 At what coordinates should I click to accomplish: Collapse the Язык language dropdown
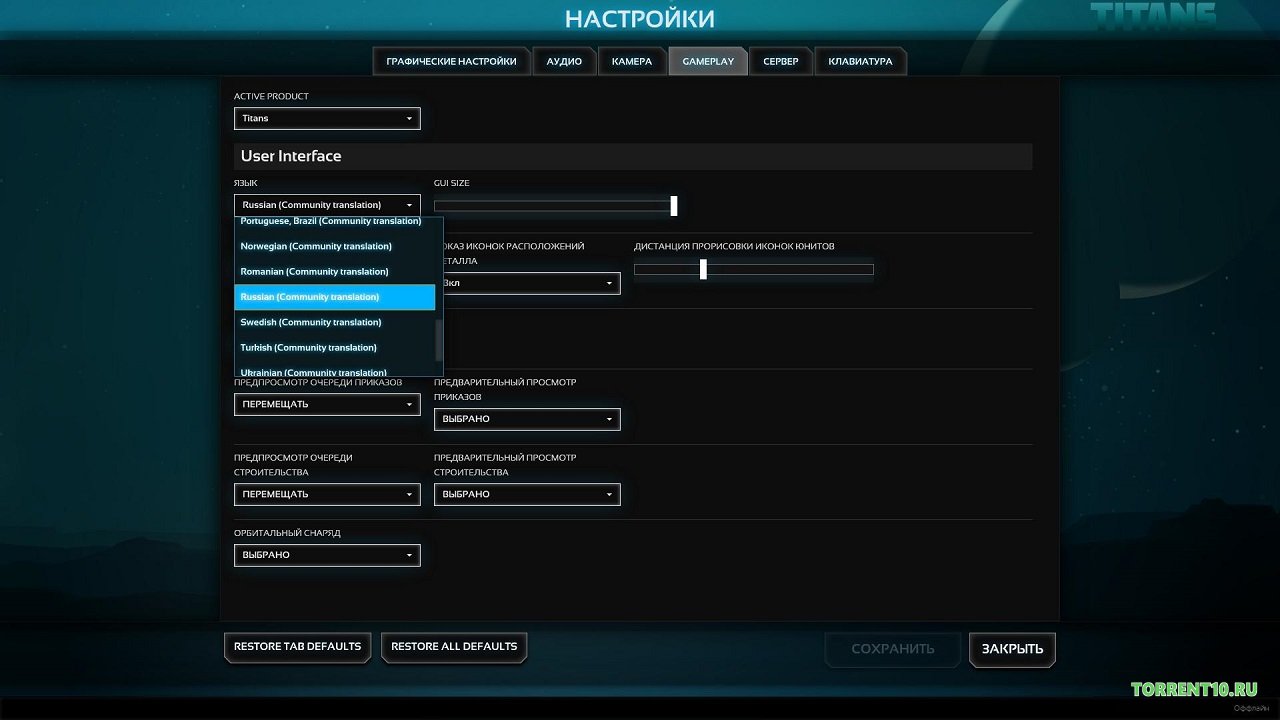[x=327, y=205]
